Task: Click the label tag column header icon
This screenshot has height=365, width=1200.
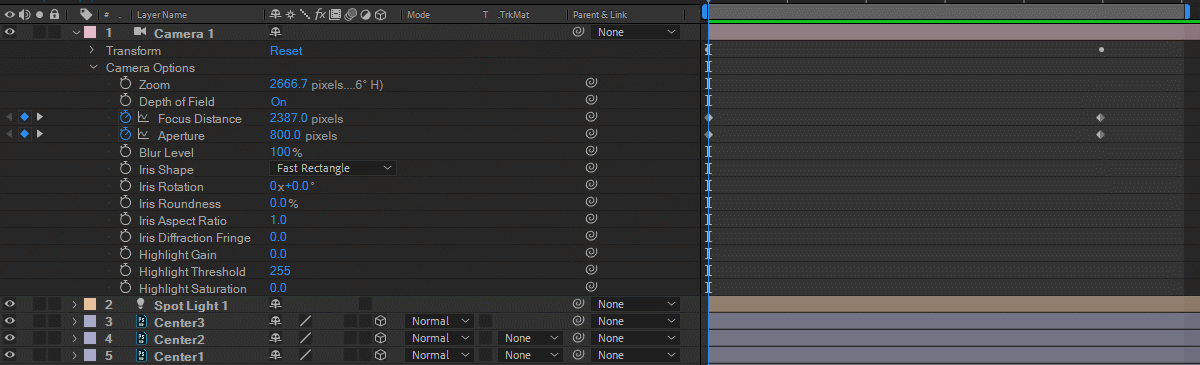Action: 86,15
